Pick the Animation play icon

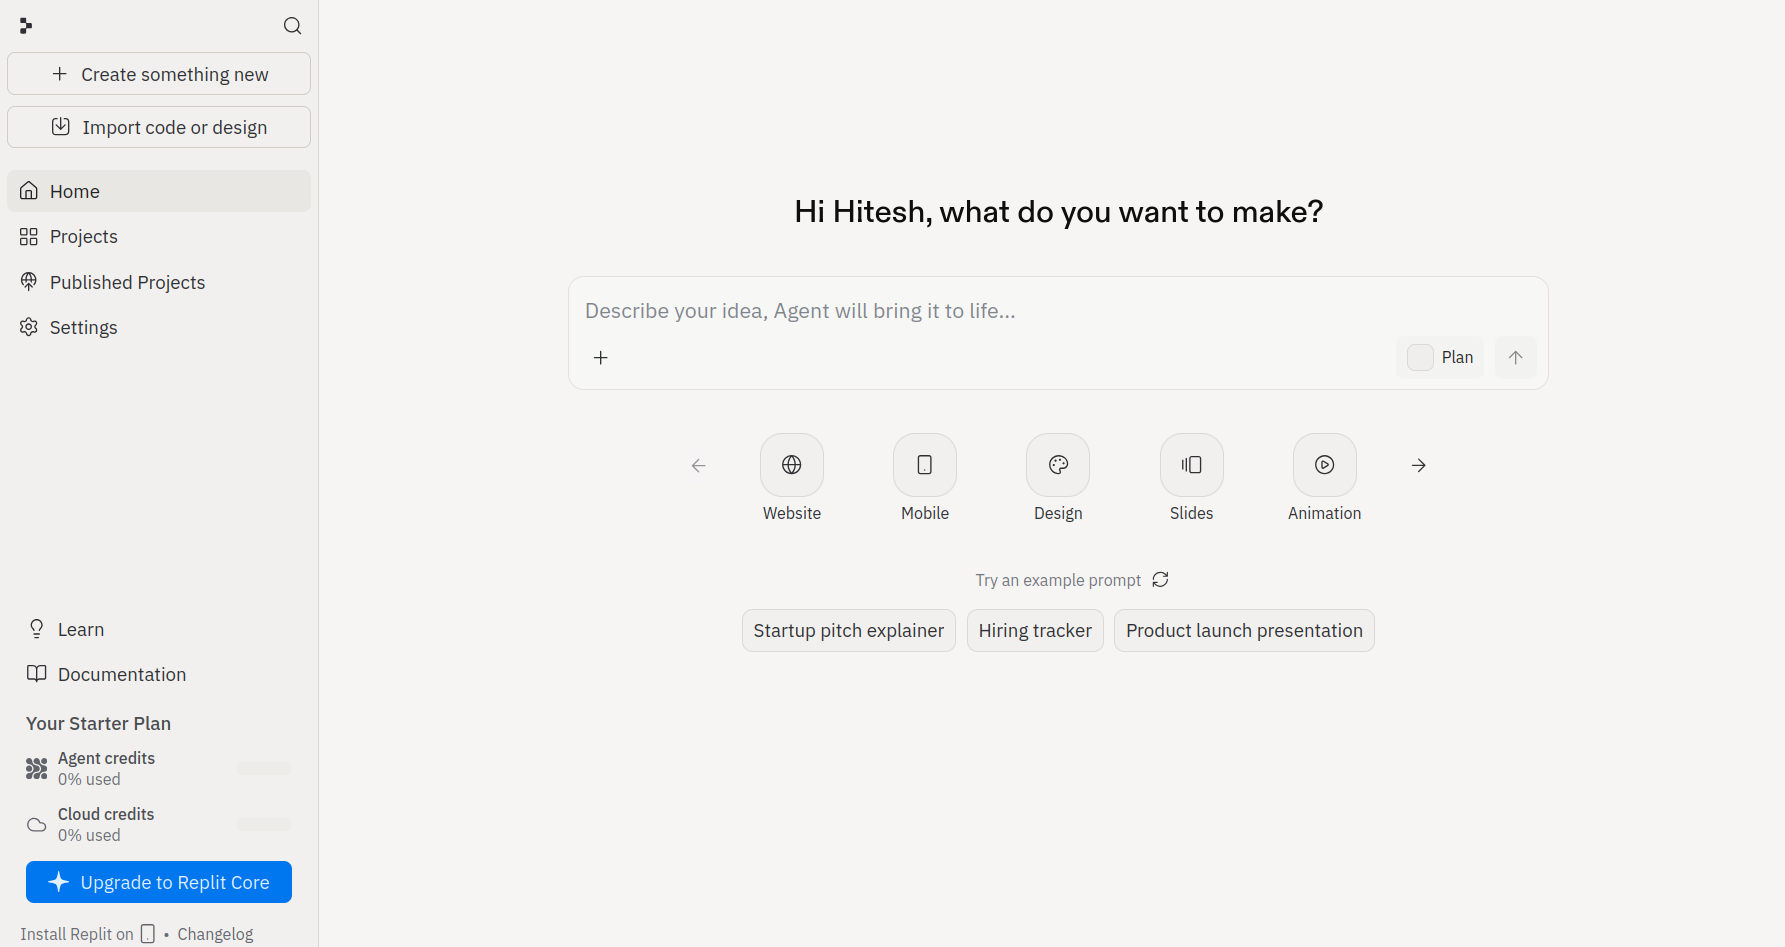tap(1324, 465)
